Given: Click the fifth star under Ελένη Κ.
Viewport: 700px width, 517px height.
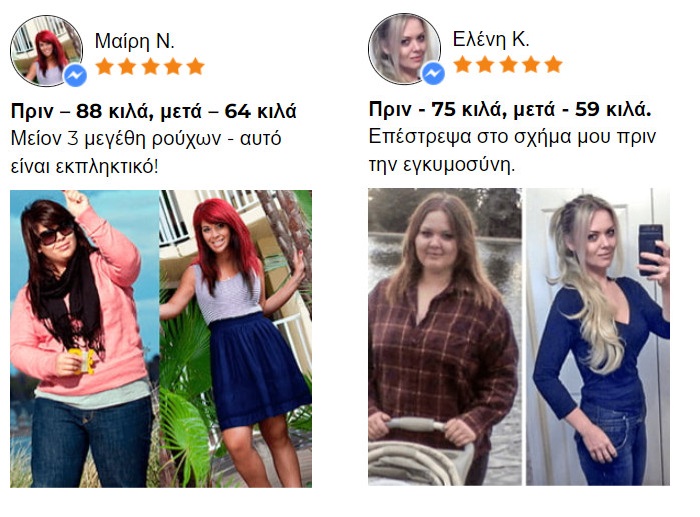Looking at the screenshot, I should click(x=553, y=64).
